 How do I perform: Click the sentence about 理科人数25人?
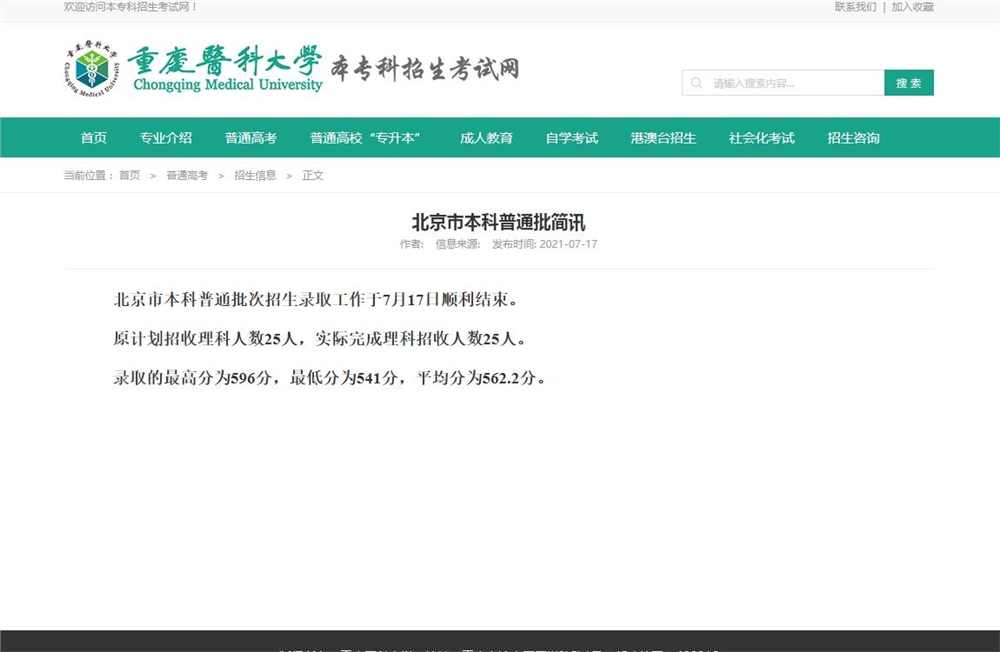coord(321,339)
